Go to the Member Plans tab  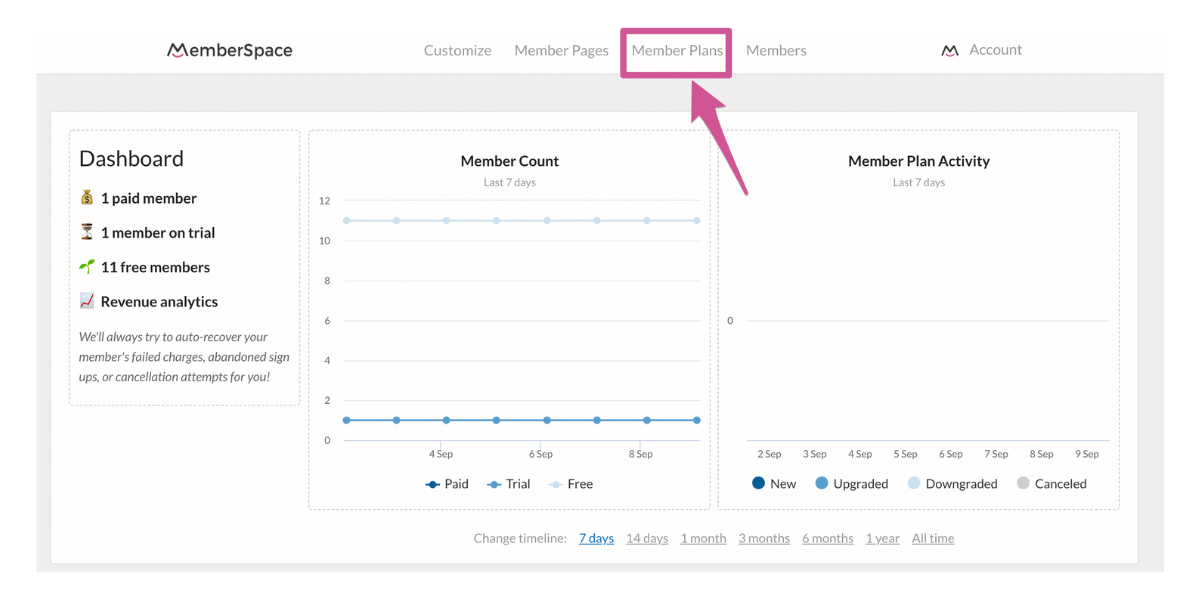(x=677, y=50)
